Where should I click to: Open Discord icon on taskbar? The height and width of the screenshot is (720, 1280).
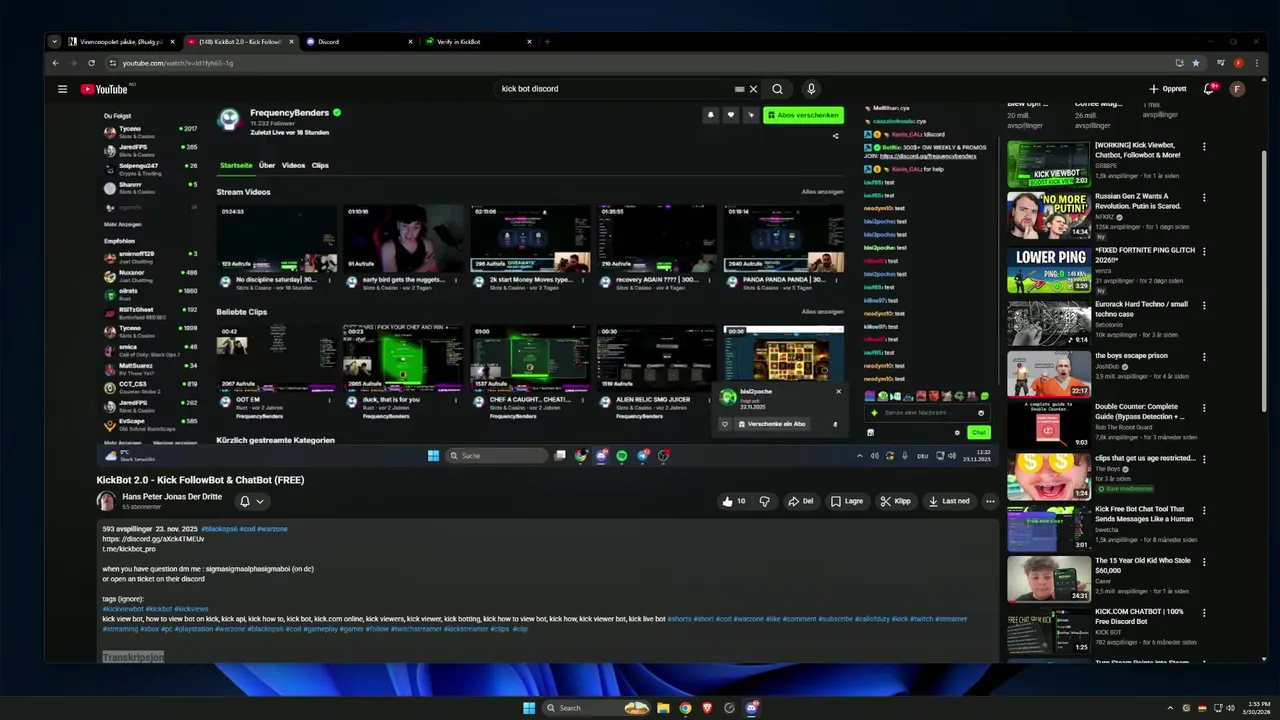[x=751, y=708]
